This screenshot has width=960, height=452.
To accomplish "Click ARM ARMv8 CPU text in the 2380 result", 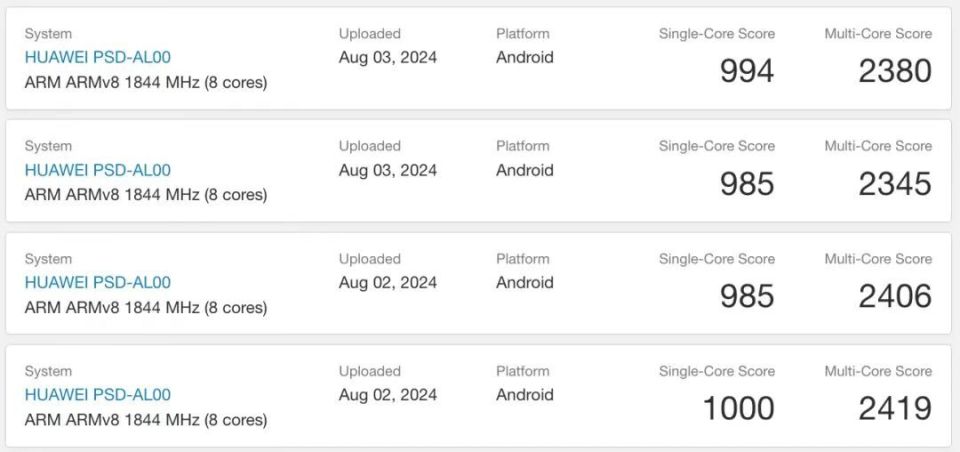I will pyautogui.click(x=146, y=83).
